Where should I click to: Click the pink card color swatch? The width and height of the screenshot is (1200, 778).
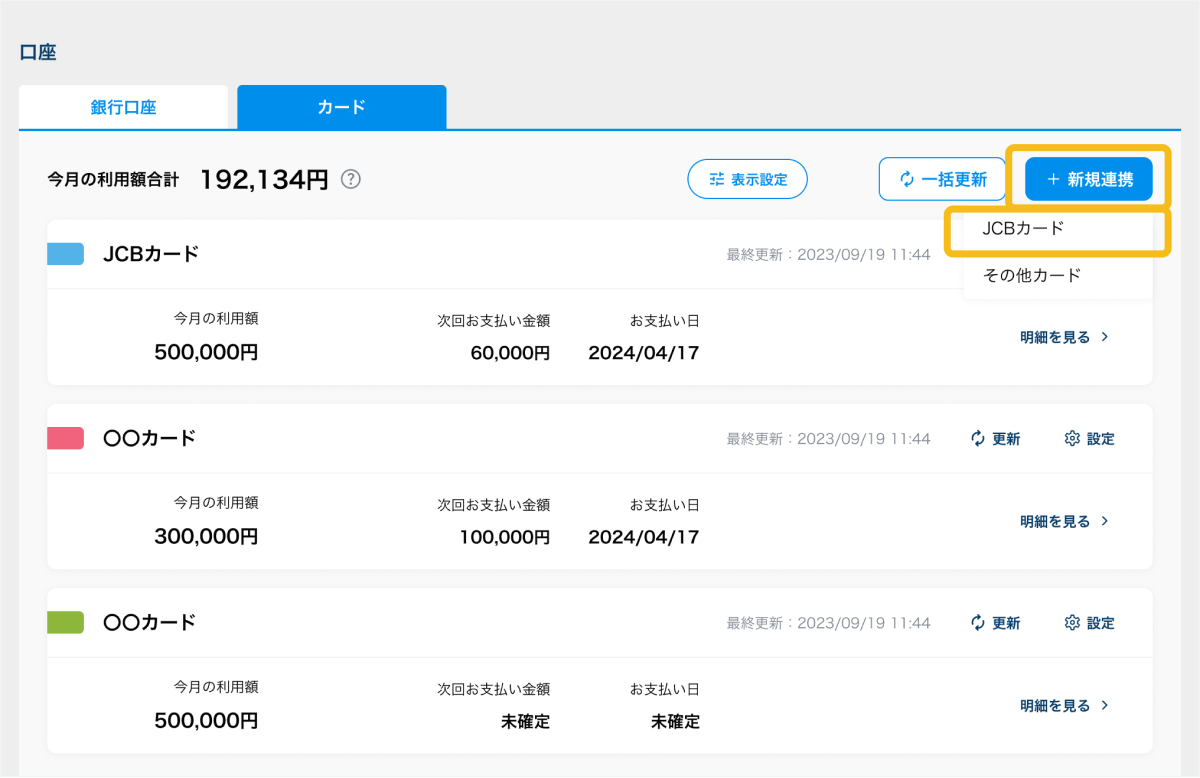click(x=65, y=438)
